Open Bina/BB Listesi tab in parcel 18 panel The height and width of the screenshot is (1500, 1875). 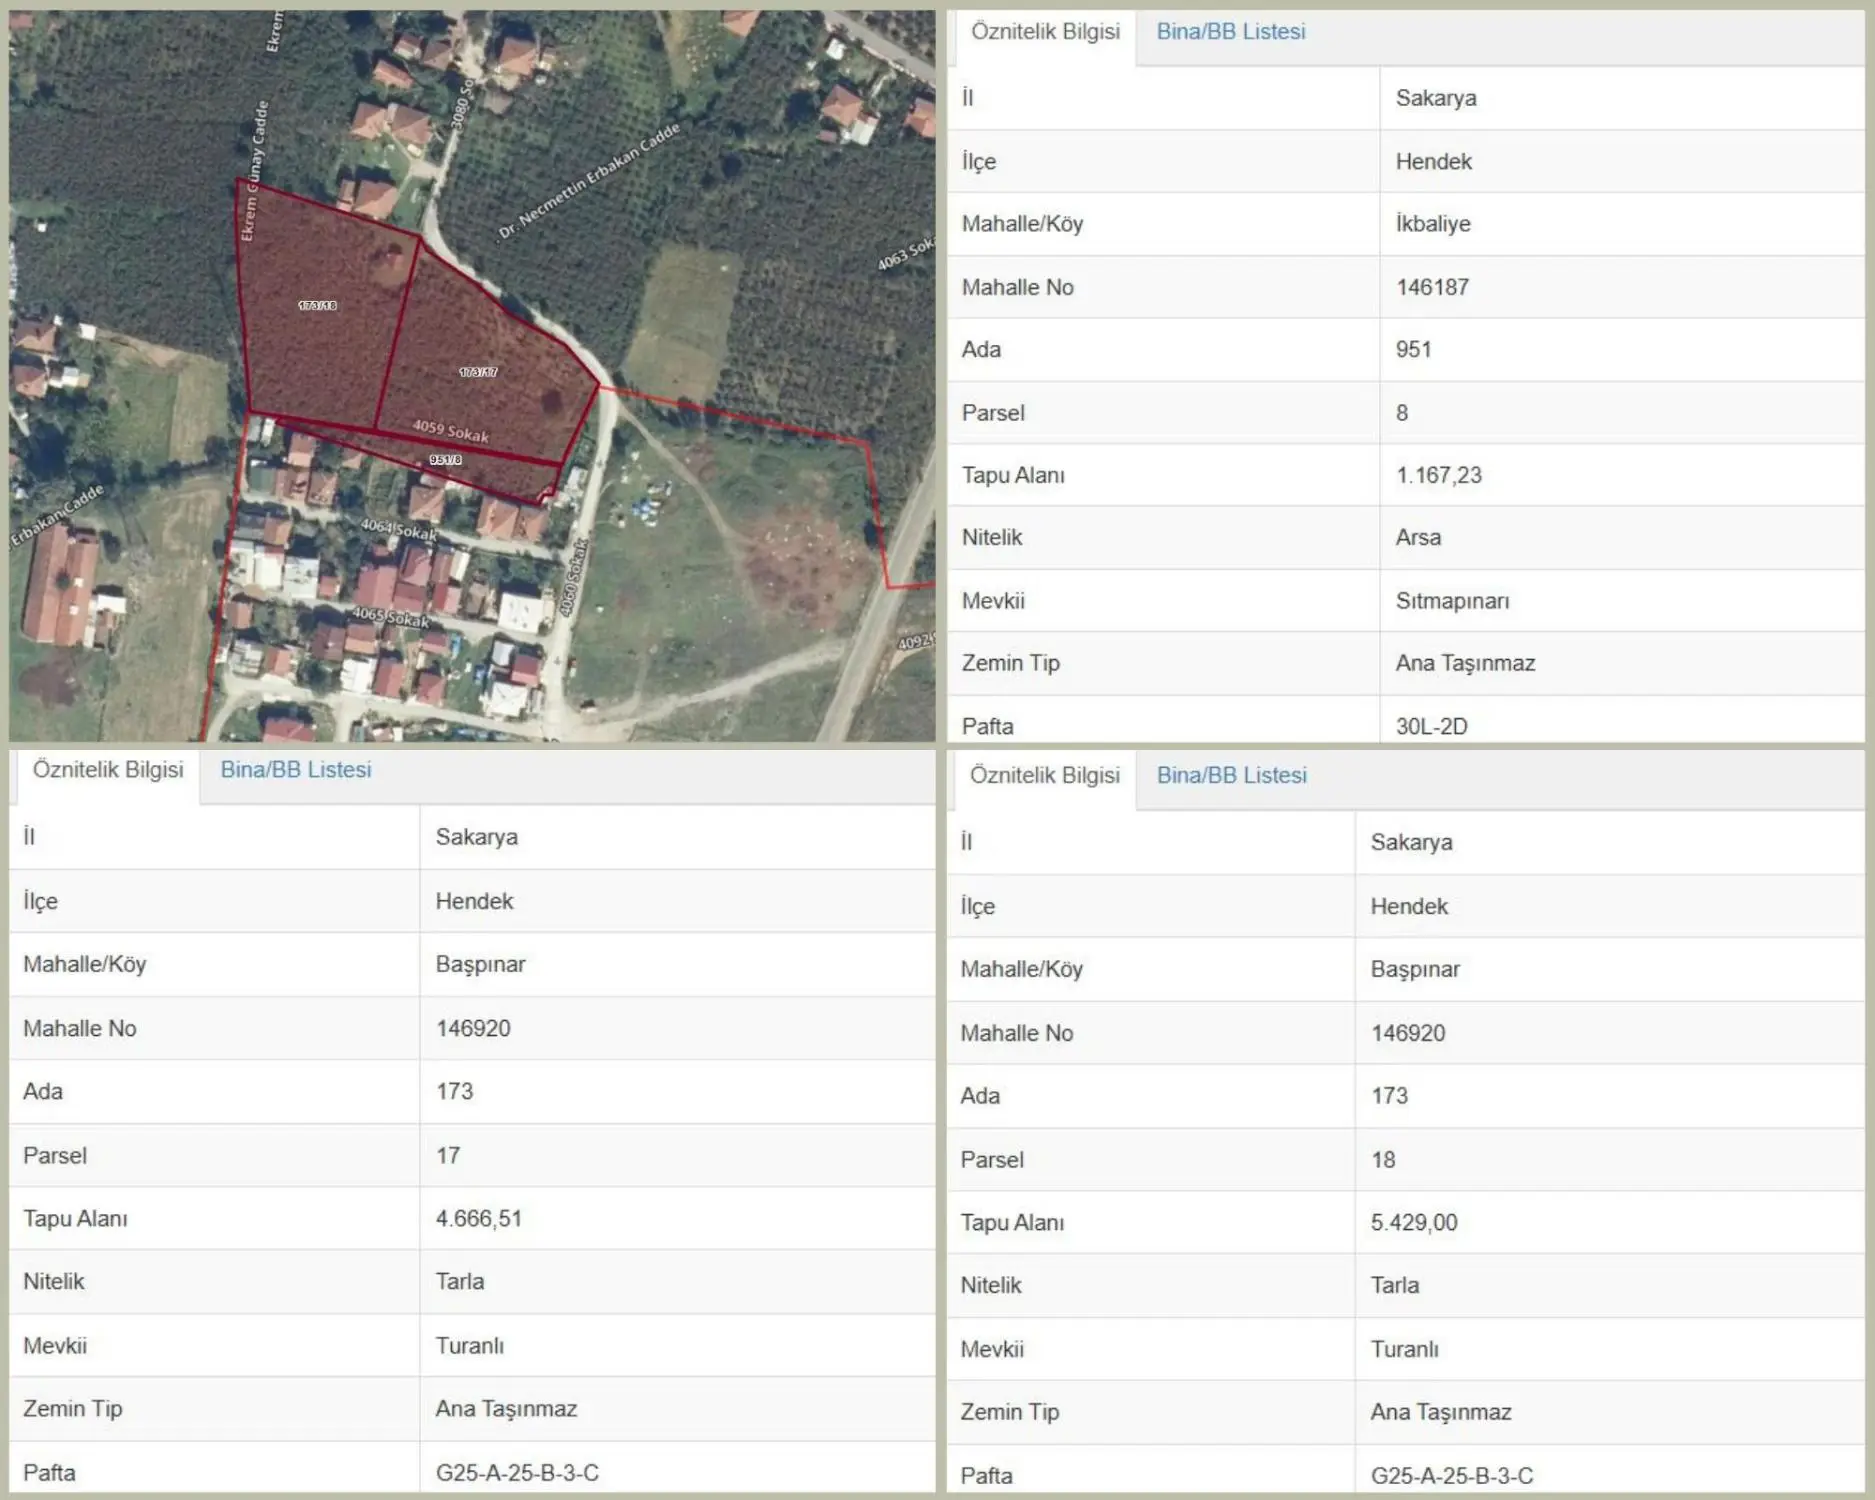click(1232, 776)
